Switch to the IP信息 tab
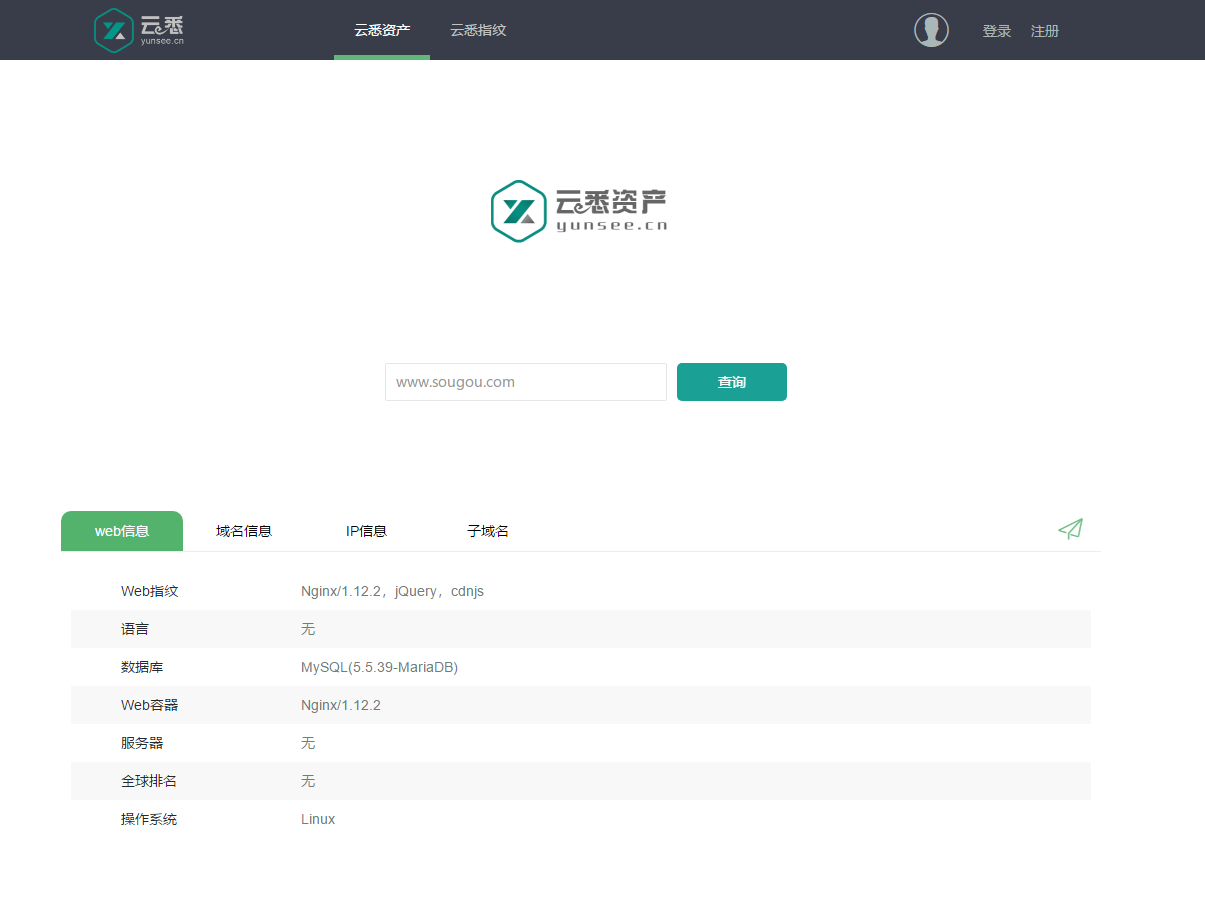 pos(366,531)
